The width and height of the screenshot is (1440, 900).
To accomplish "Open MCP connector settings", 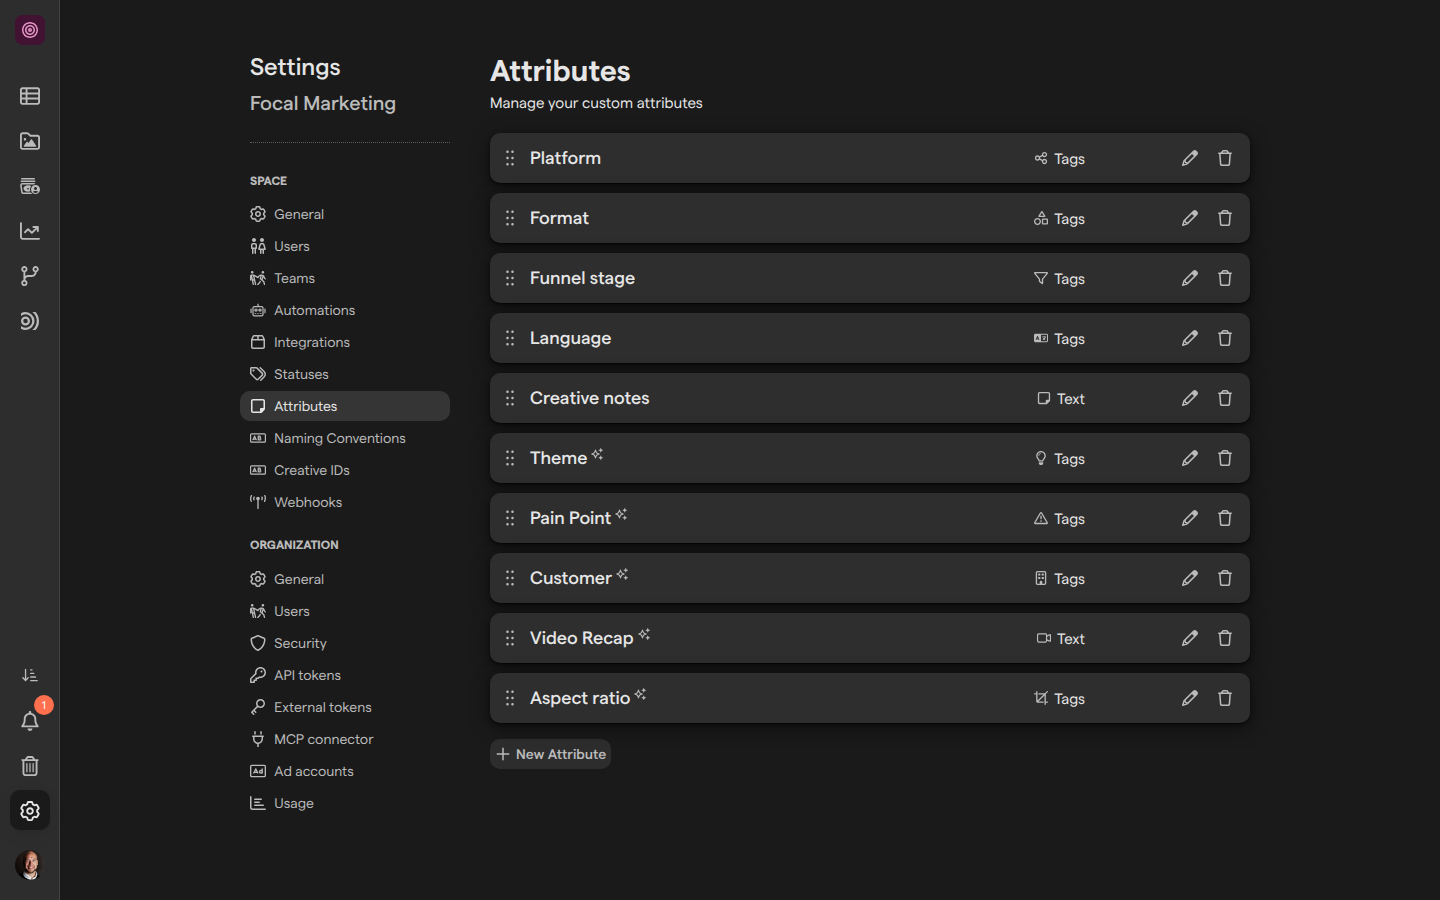I will (x=345, y=739).
